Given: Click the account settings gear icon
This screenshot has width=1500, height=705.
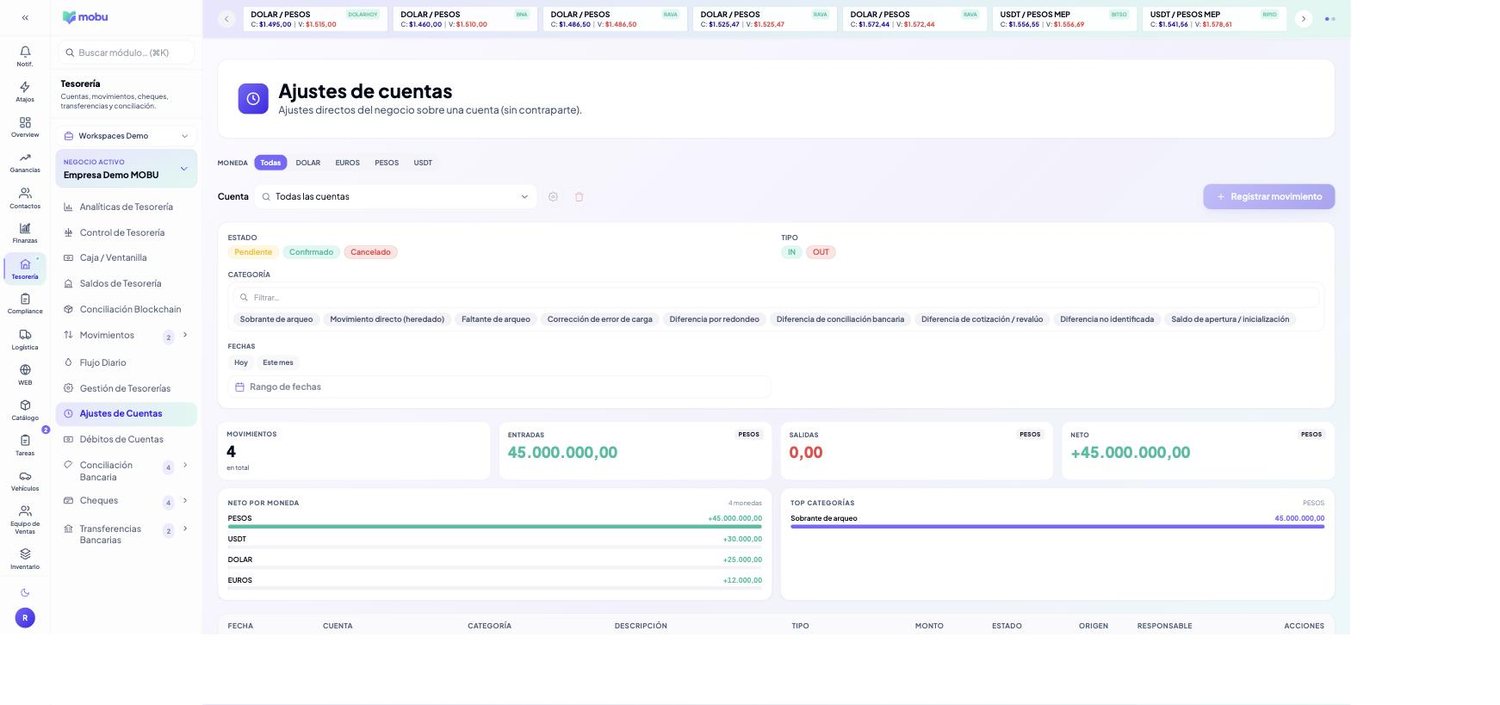Looking at the screenshot, I should pos(553,197).
